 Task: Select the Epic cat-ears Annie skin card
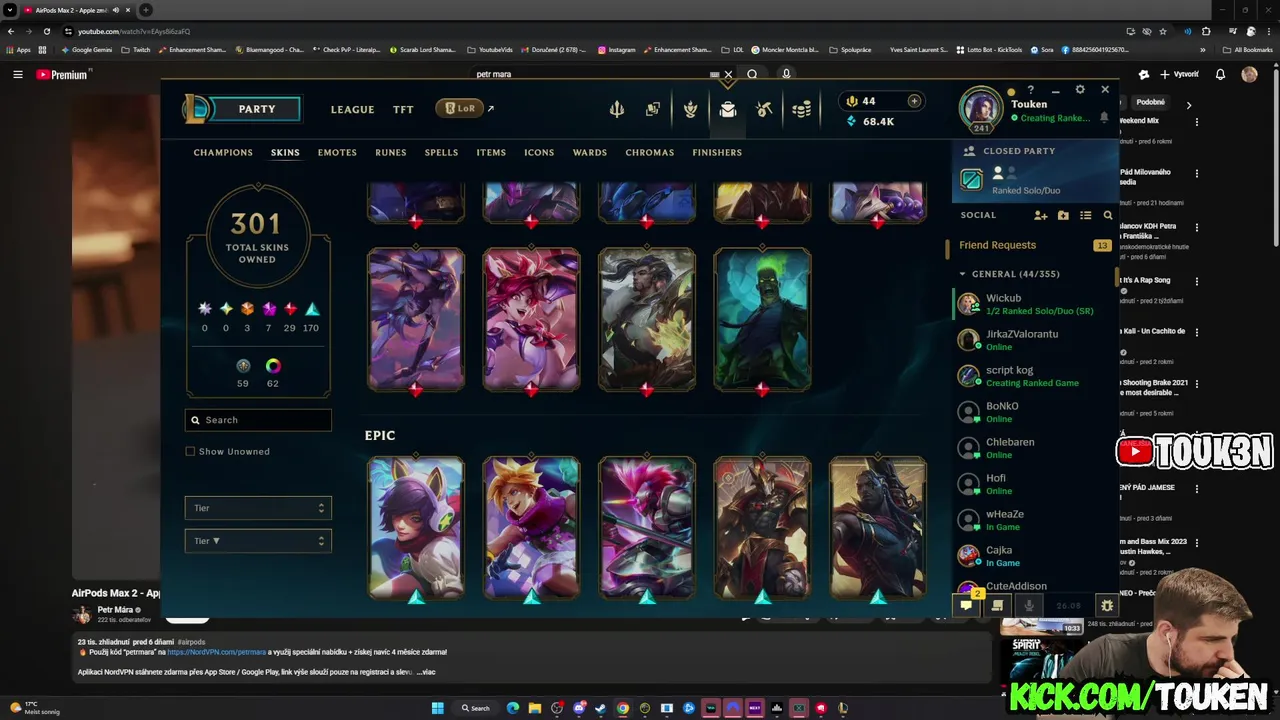416,528
